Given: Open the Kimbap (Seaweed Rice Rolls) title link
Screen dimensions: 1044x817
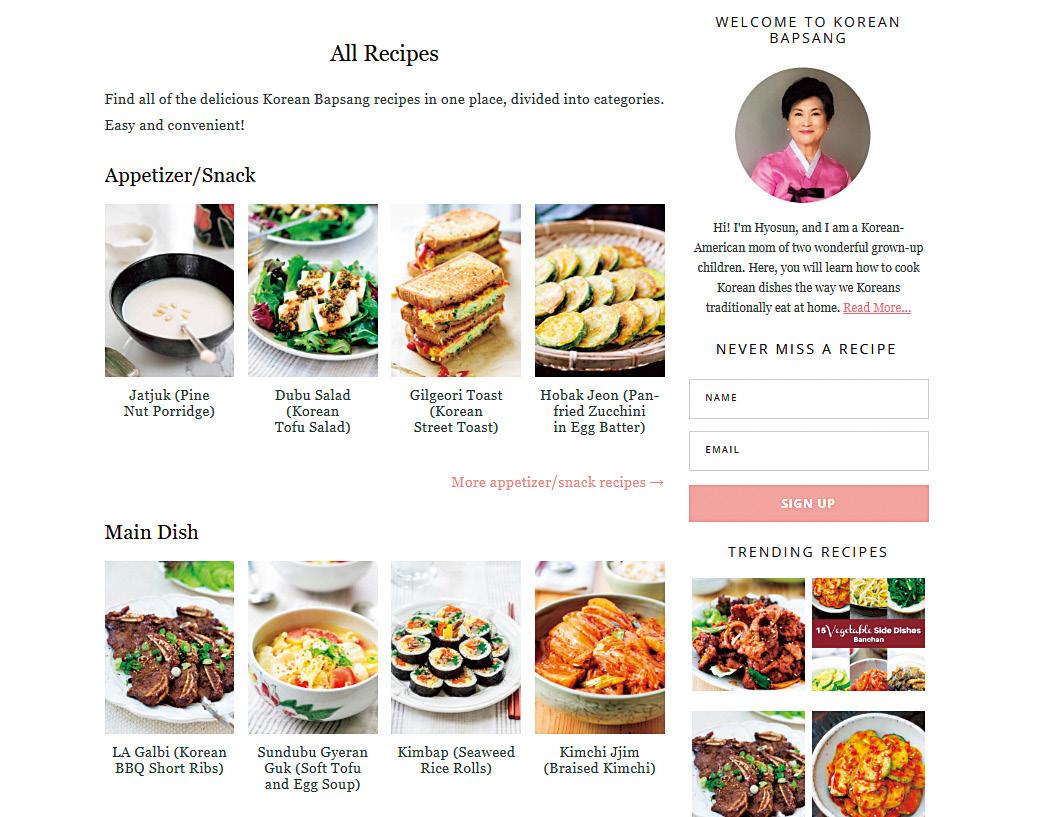Looking at the screenshot, I should [x=456, y=760].
